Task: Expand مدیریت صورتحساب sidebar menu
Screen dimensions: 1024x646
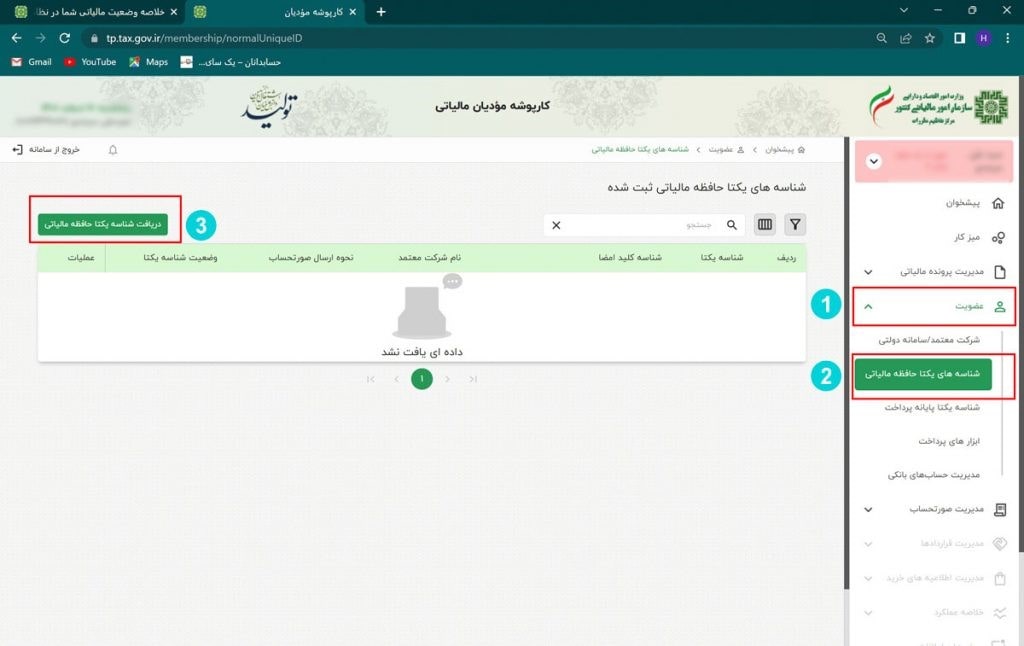Action: tap(868, 509)
